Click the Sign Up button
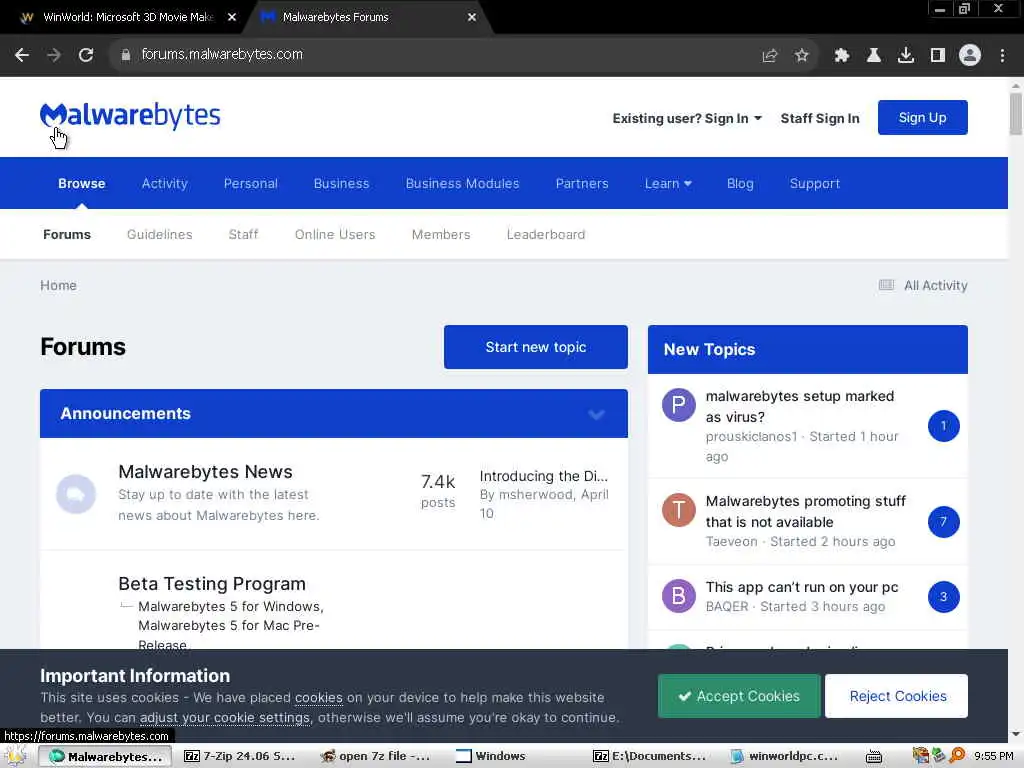The image size is (1024, 768). click(x=923, y=118)
